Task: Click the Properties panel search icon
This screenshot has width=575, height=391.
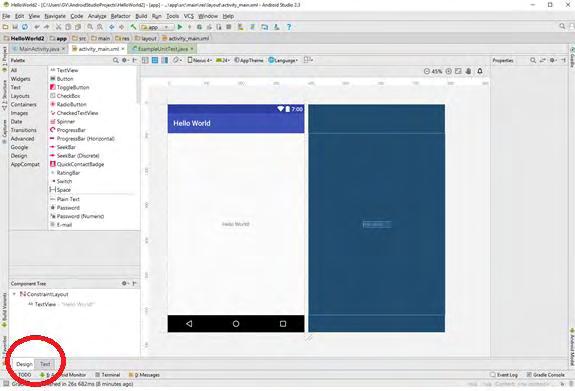Action: pos(533,60)
